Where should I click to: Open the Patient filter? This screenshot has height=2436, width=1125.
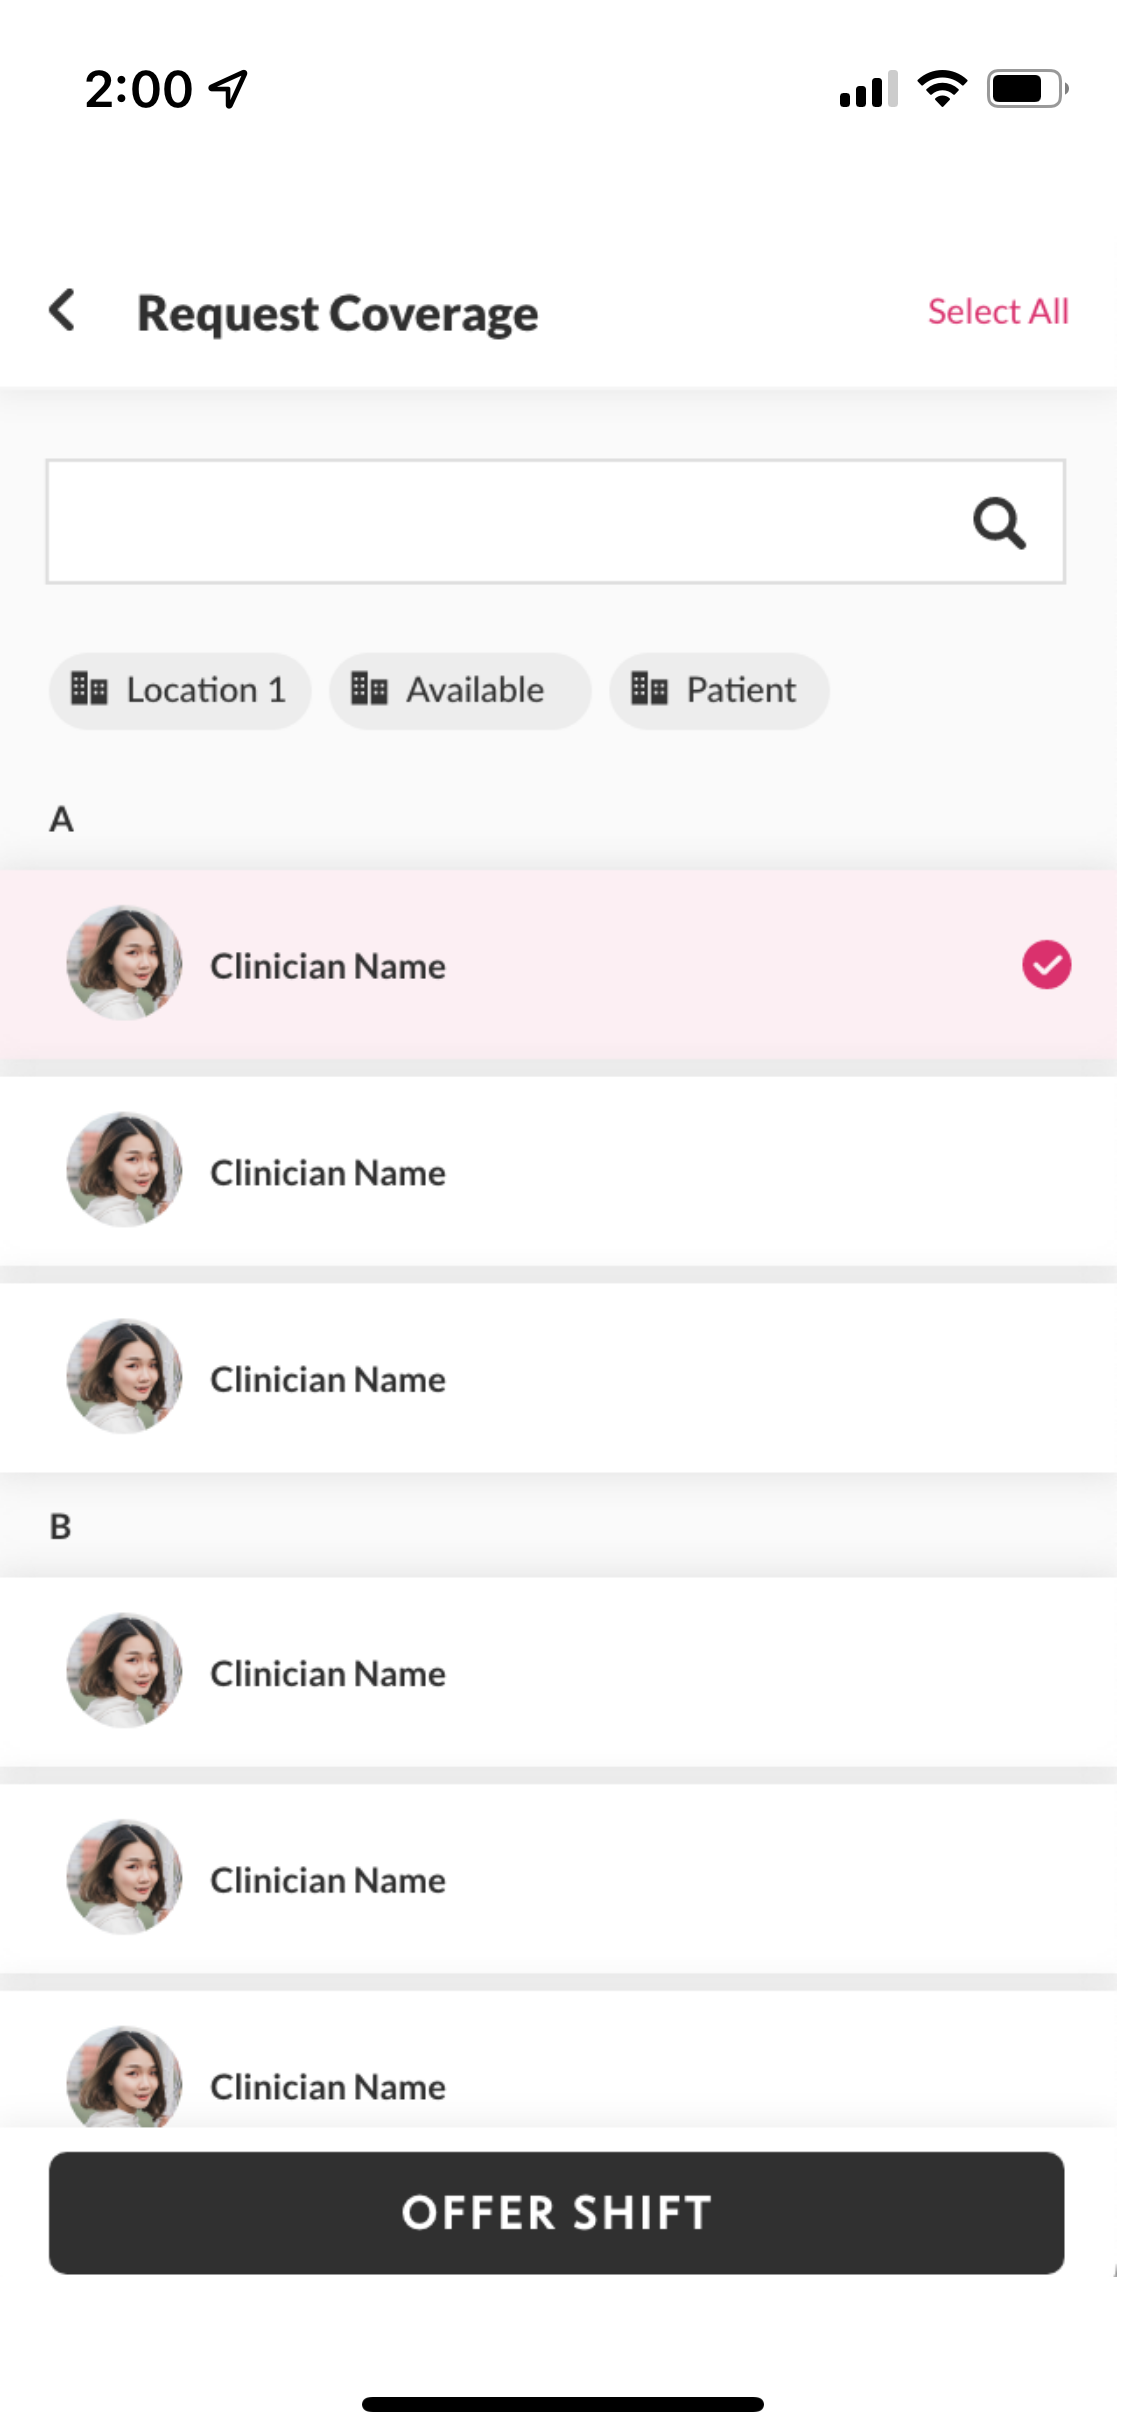[719, 690]
